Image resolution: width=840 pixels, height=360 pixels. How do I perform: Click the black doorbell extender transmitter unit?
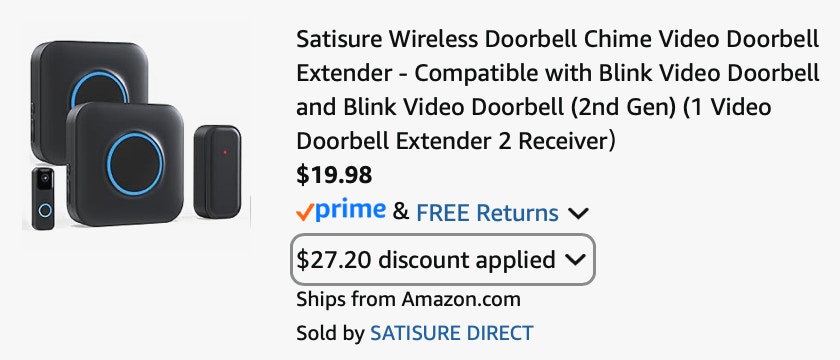tap(218, 171)
